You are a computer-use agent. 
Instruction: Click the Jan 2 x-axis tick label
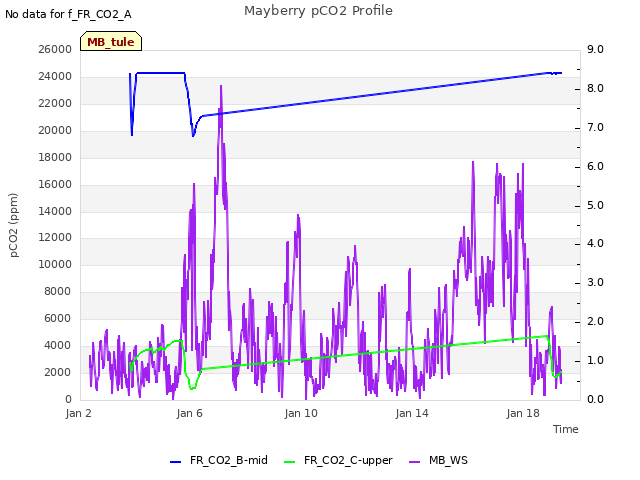[x=78, y=413]
